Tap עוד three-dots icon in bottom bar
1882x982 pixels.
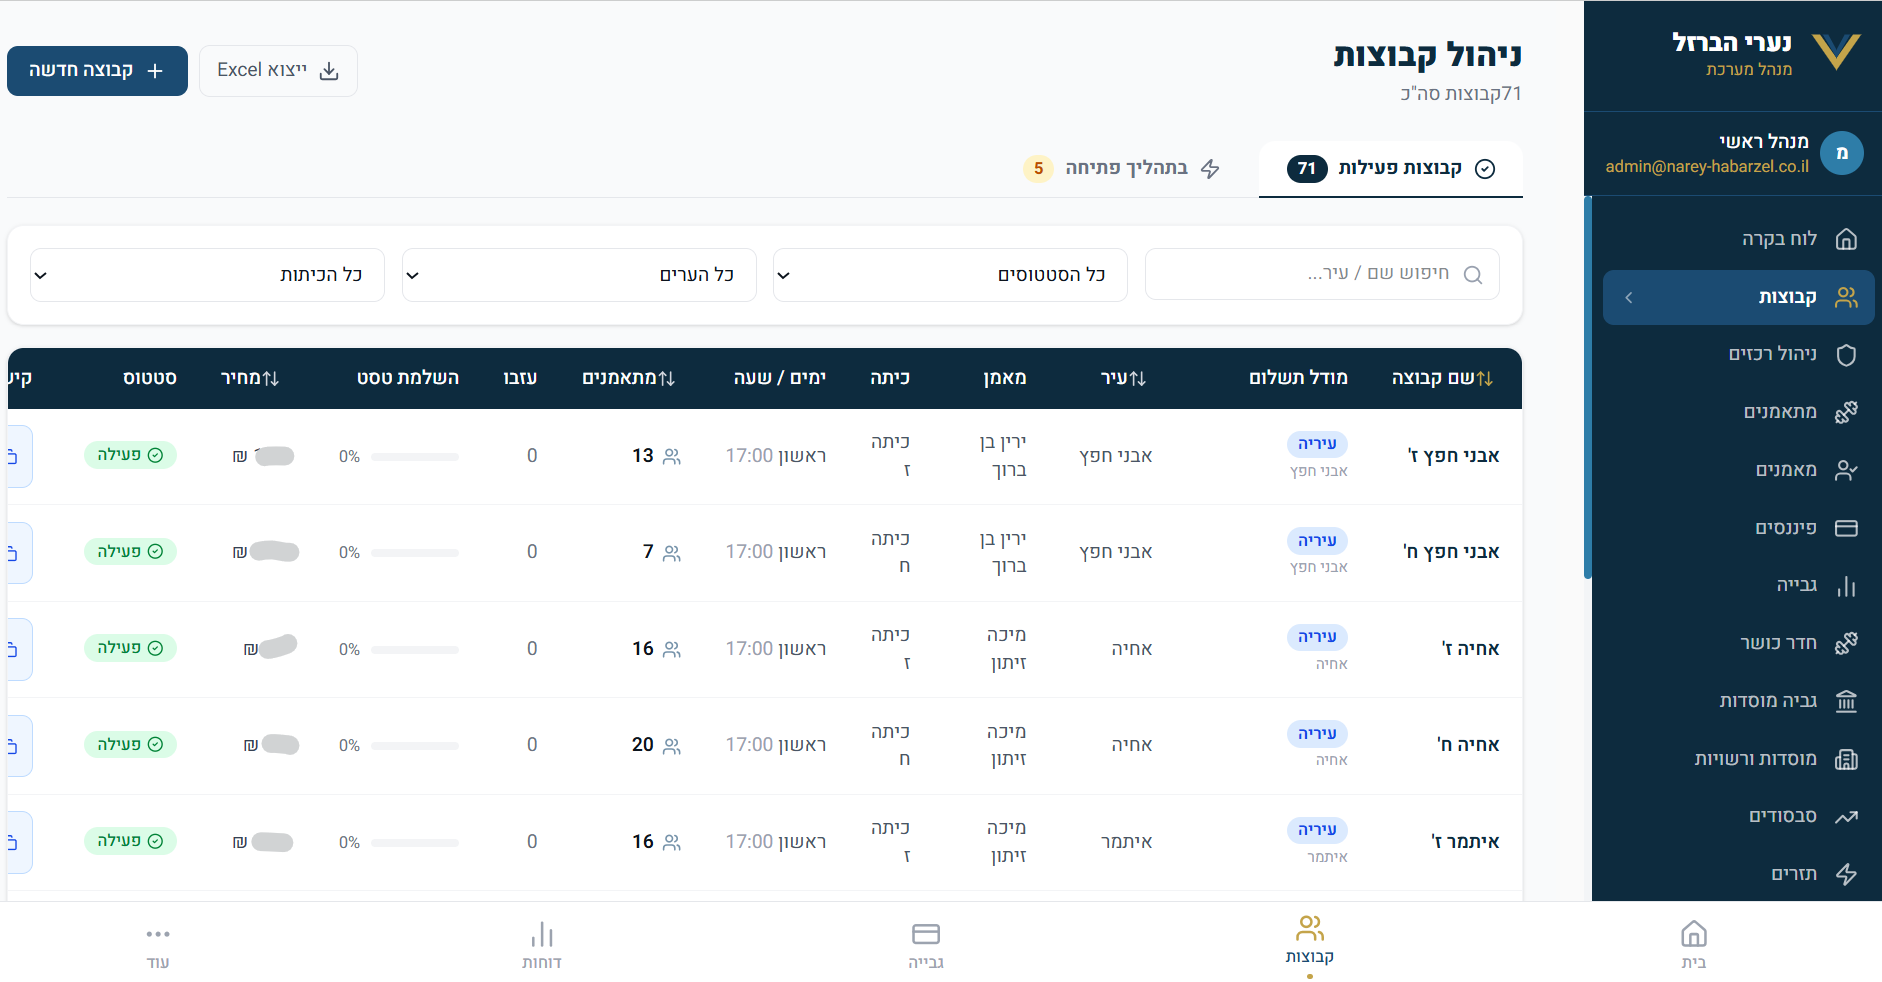click(158, 934)
